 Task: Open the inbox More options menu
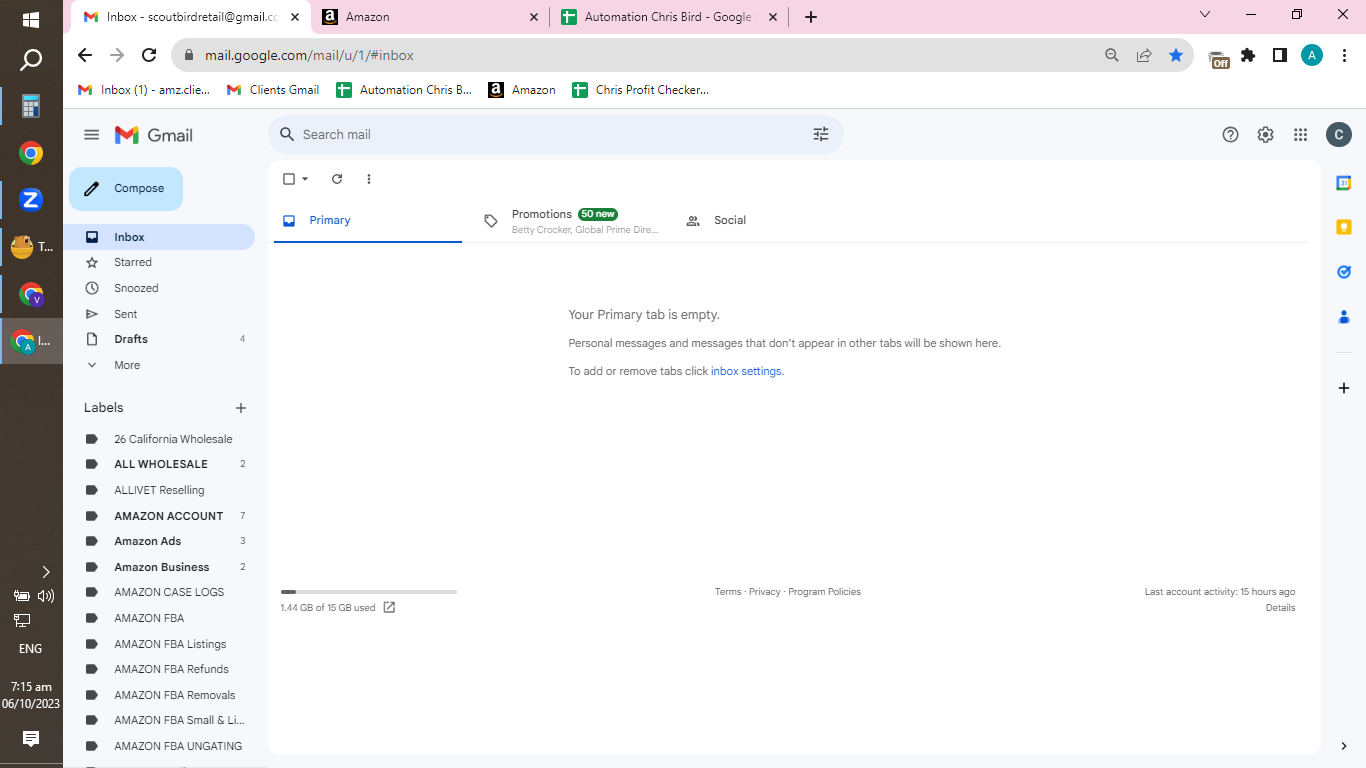point(369,179)
